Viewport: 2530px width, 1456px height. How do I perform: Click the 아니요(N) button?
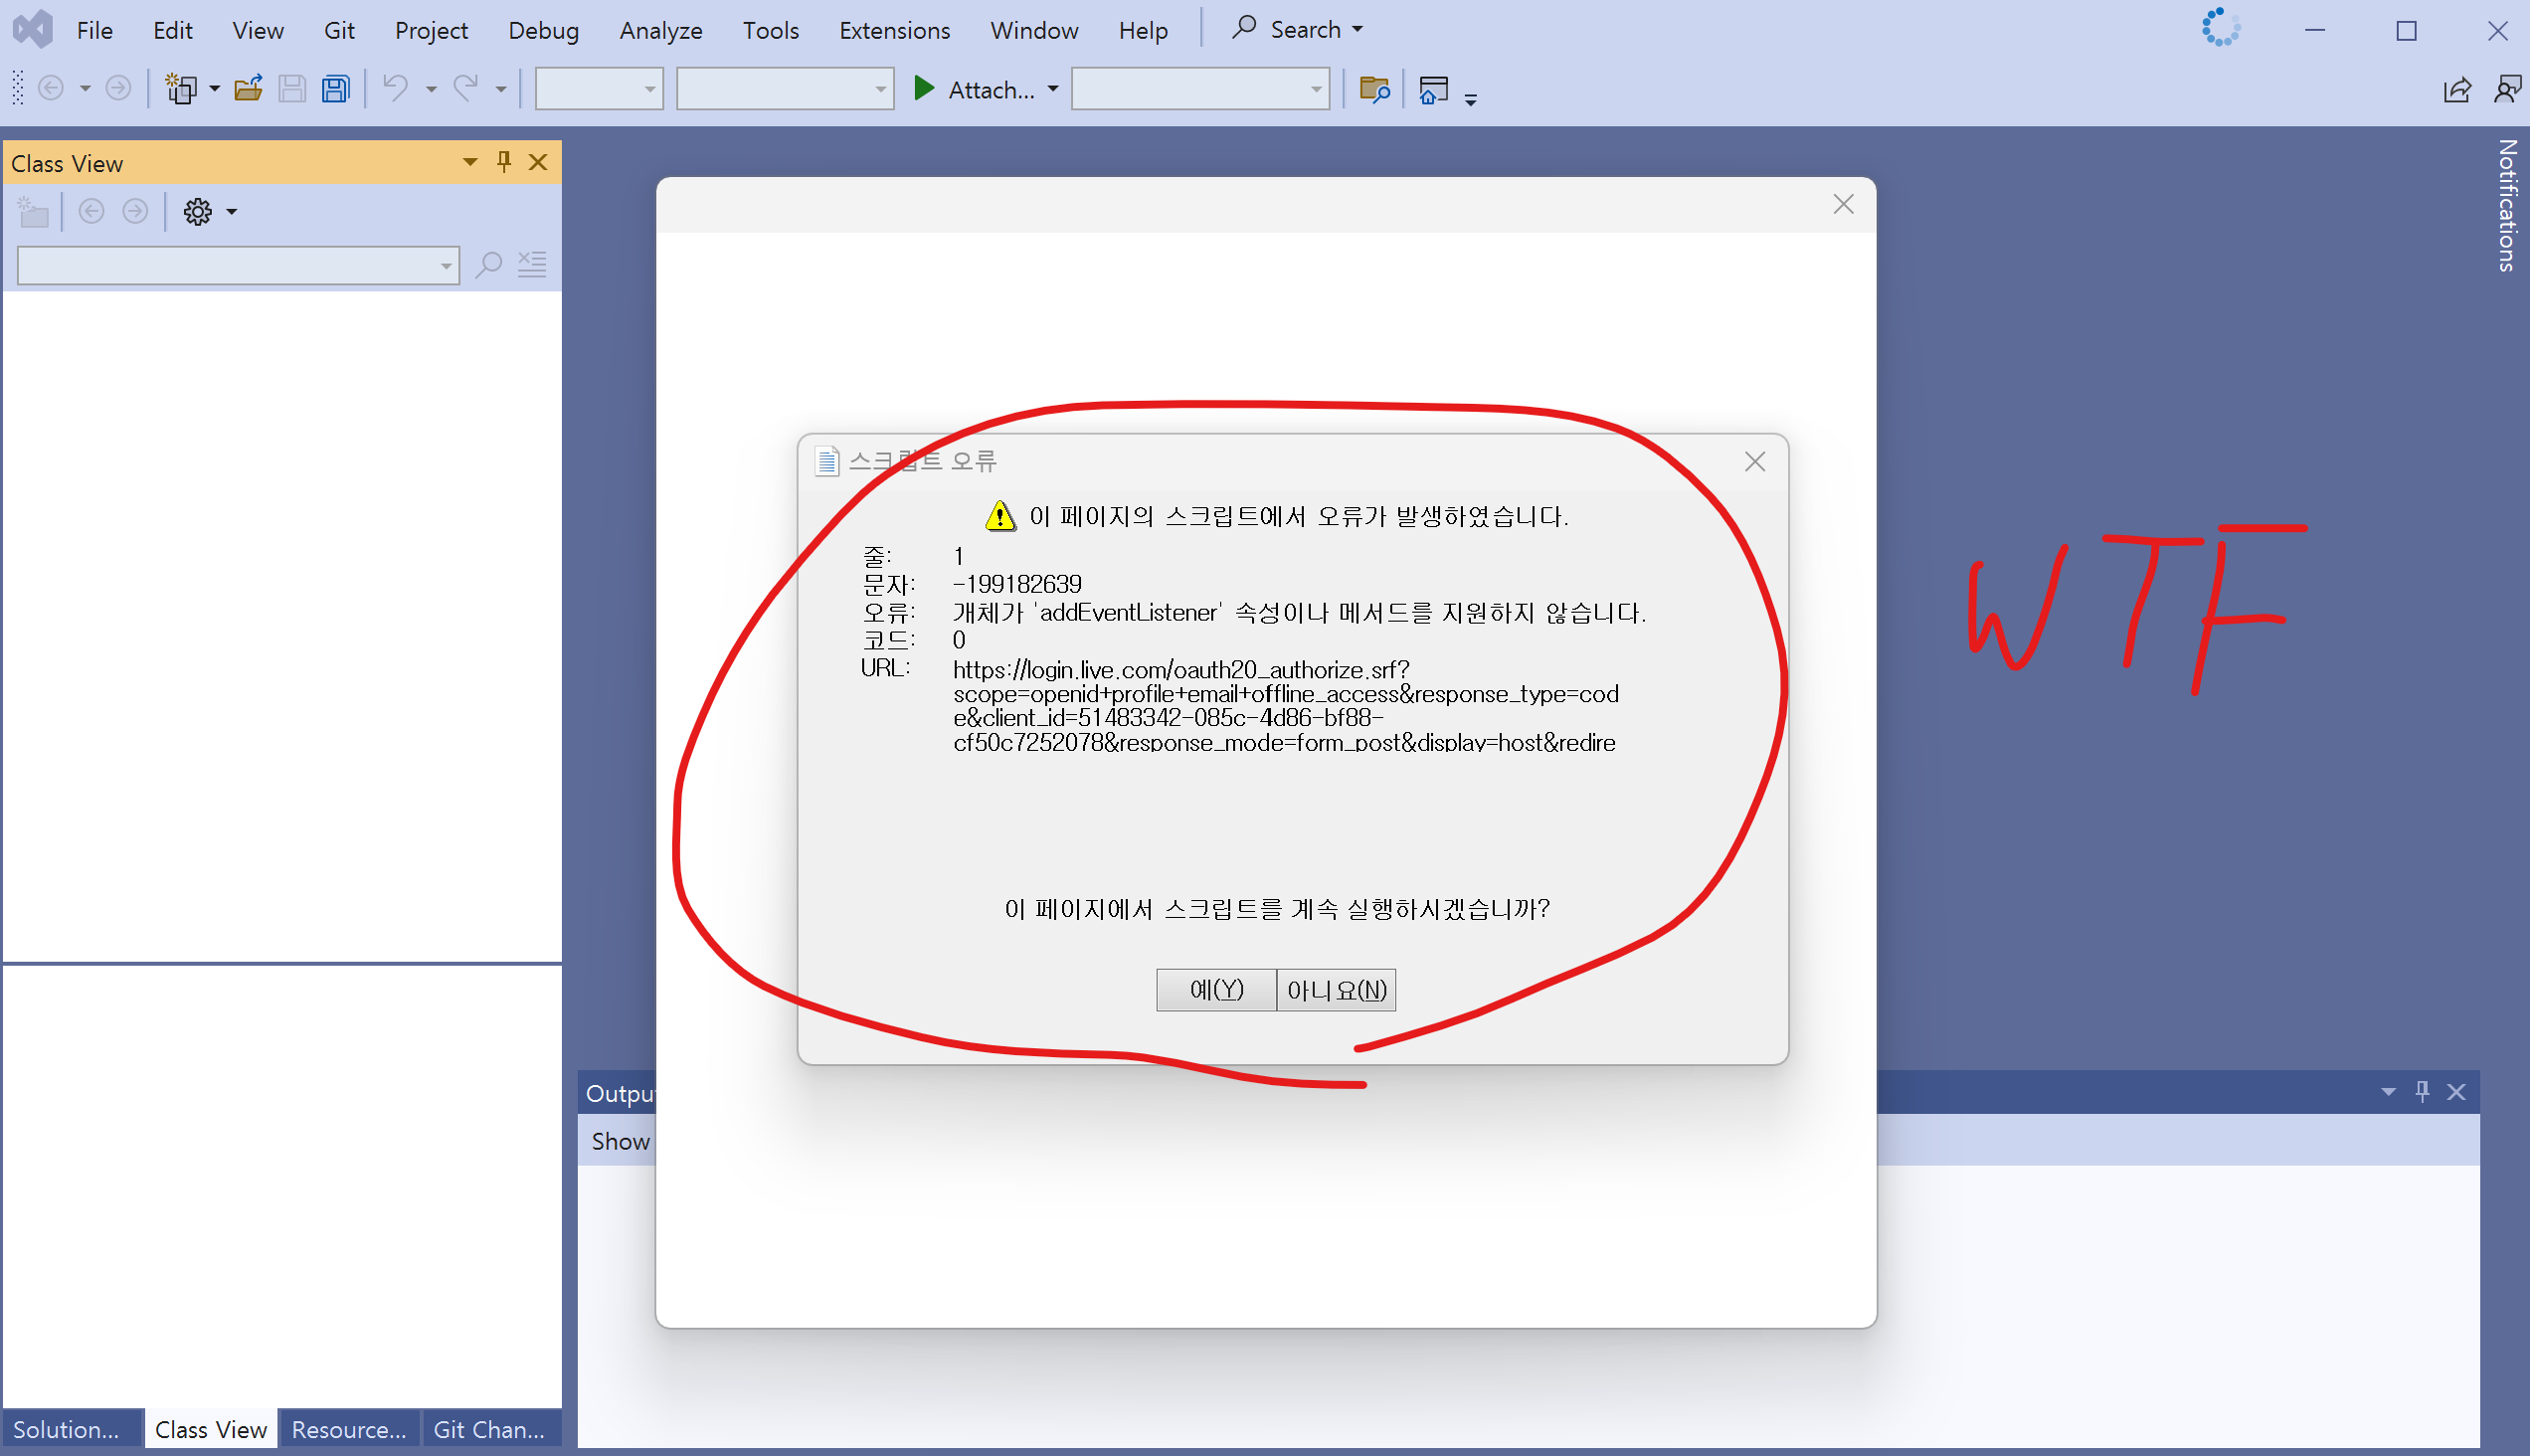(x=1336, y=990)
